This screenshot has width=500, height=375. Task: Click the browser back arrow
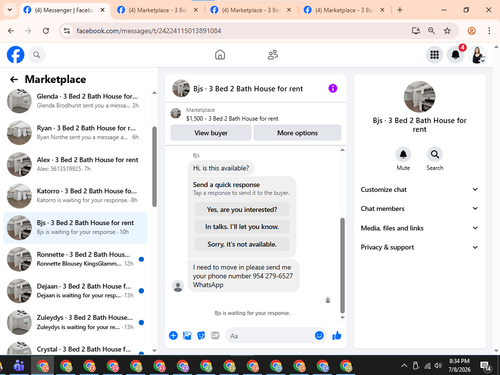pos(11,31)
